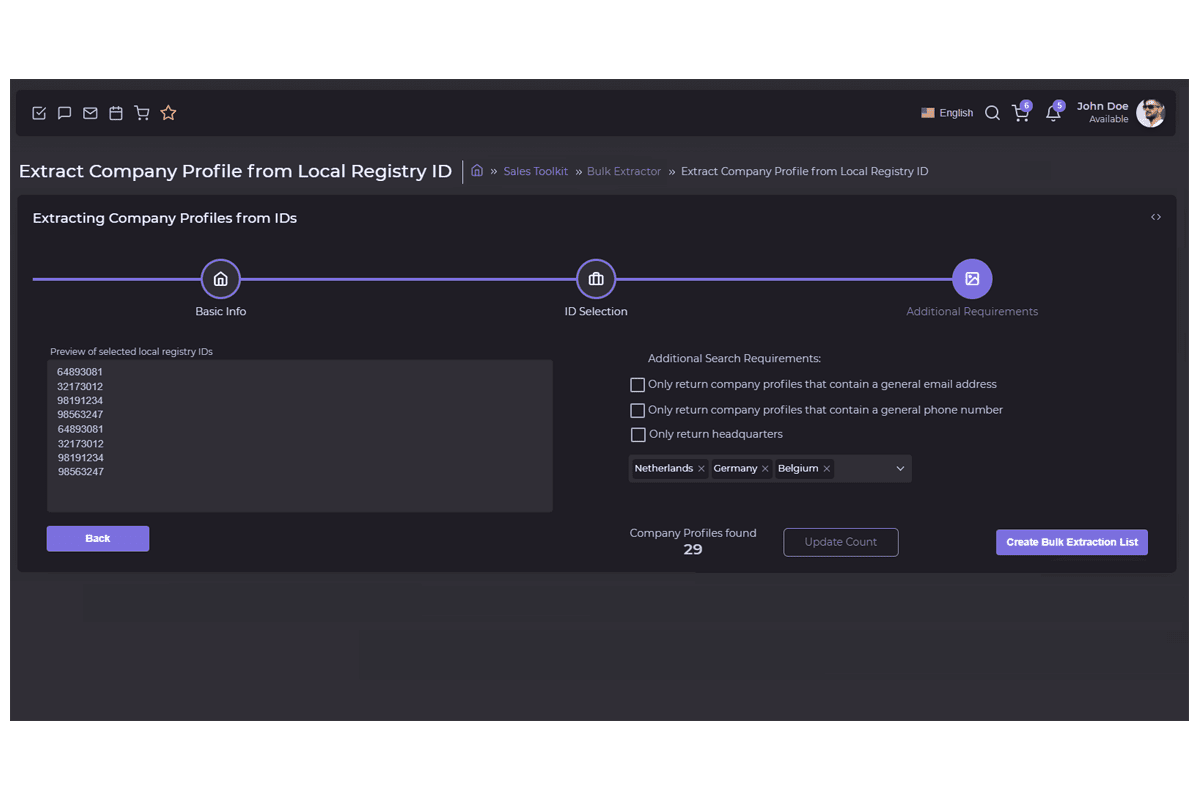Check Only return headquarters option
This screenshot has width=1200, height=800.
pyautogui.click(x=637, y=435)
